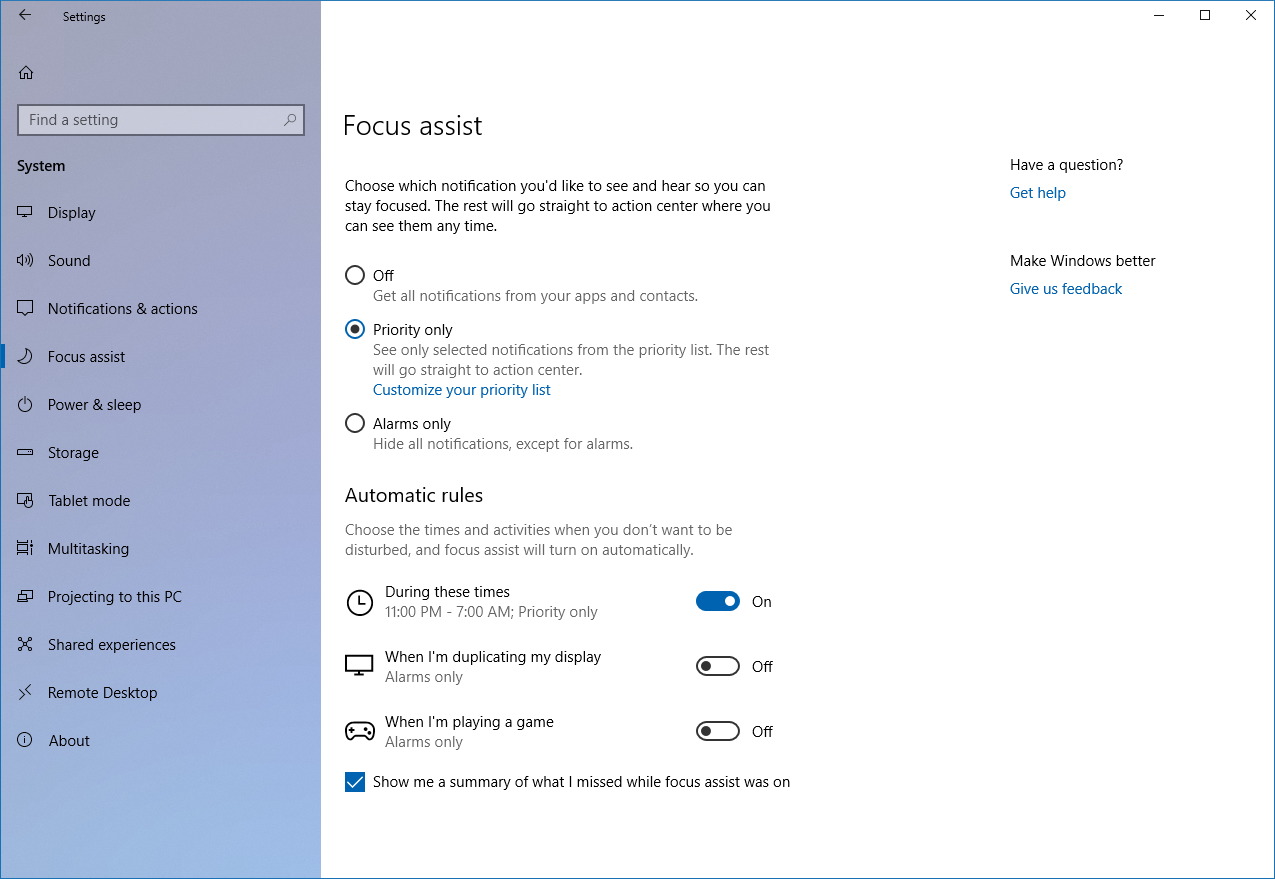Click the Tablet mode icon
The height and width of the screenshot is (879, 1275).
pyautogui.click(x=26, y=501)
